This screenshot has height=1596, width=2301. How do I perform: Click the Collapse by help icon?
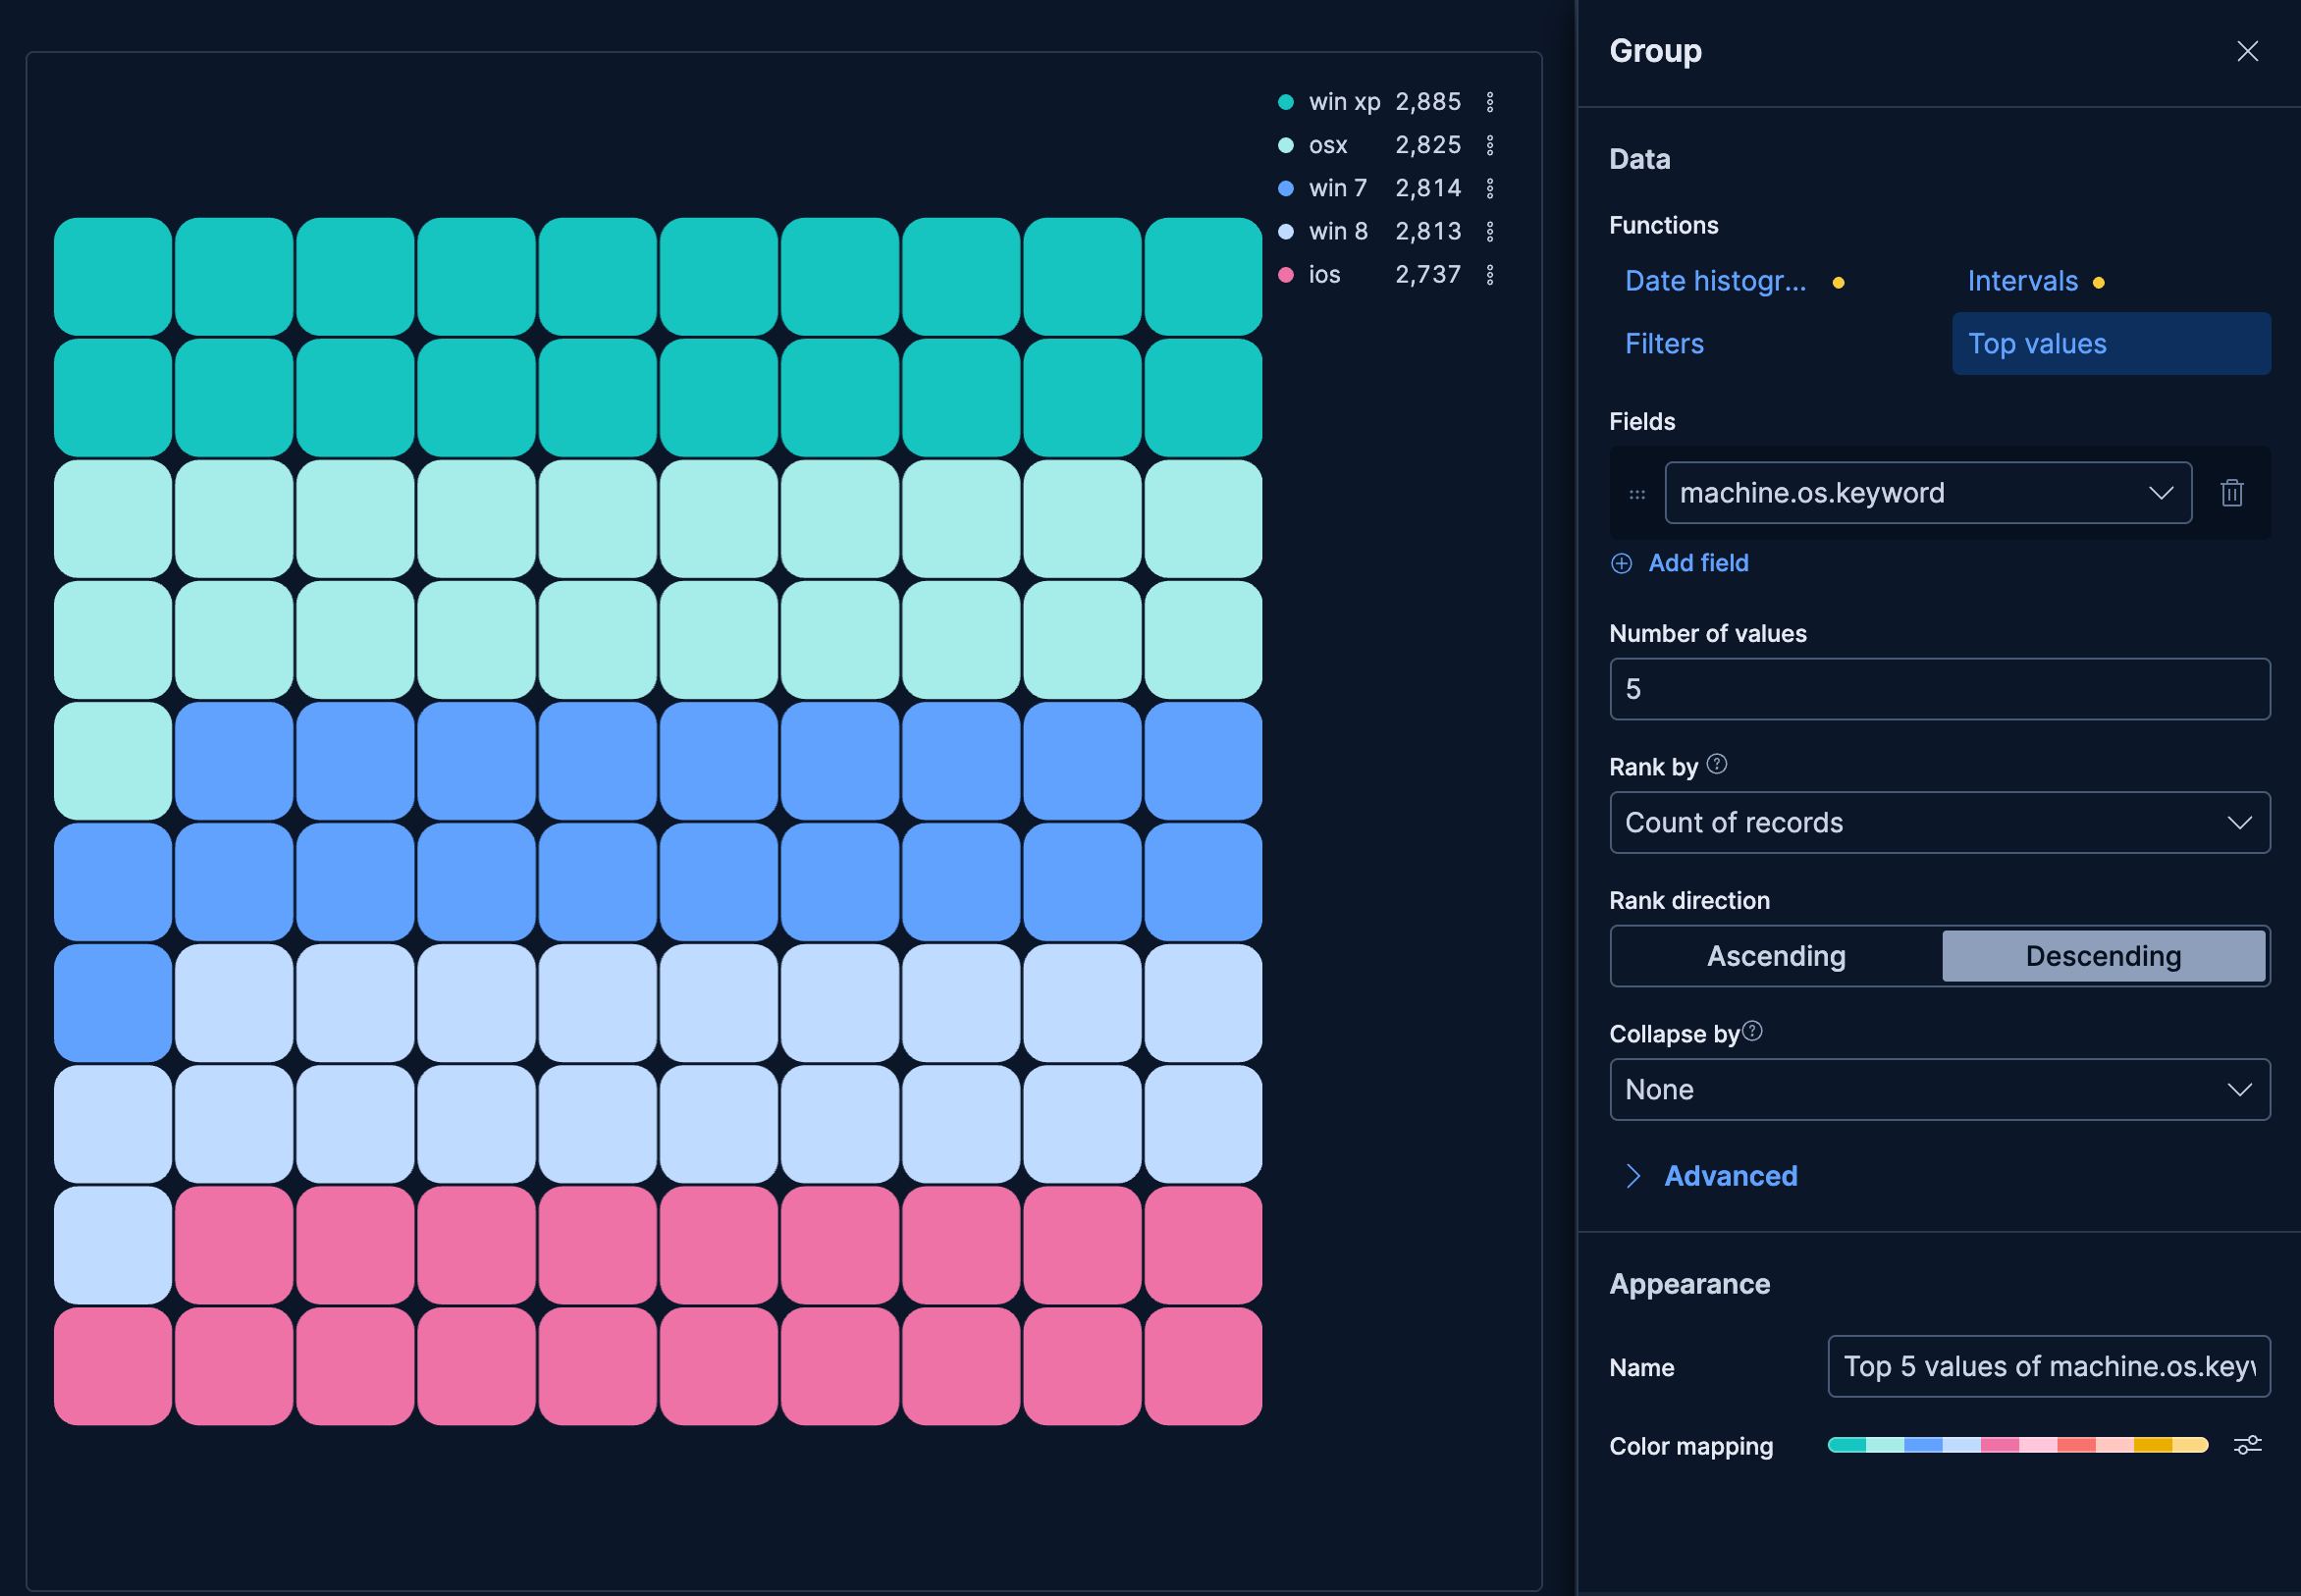(x=1752, y=1030)
